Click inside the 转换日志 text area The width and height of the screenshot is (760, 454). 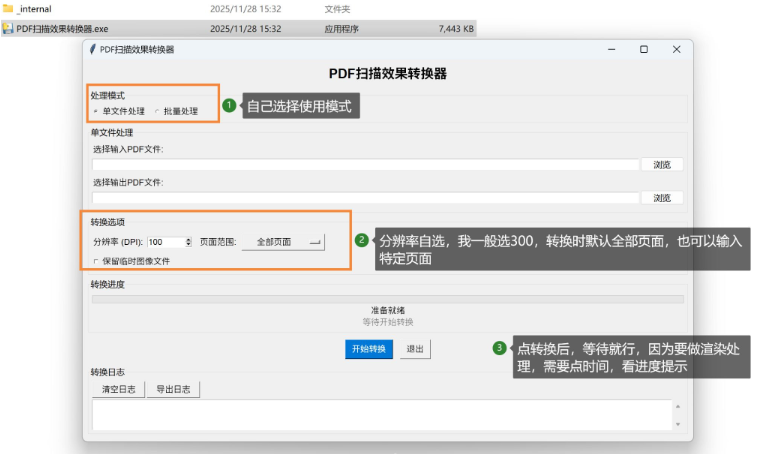(382, 415)
